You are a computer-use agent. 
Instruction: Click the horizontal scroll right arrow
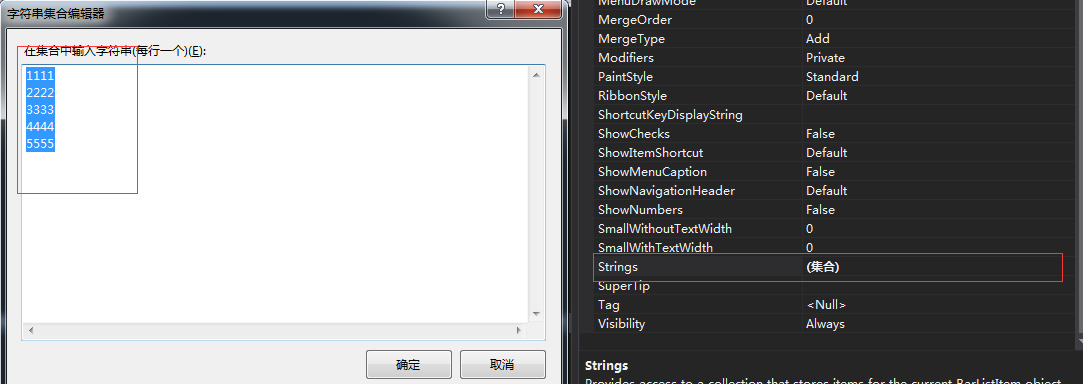pyautogui.click(x=519, y=331)
